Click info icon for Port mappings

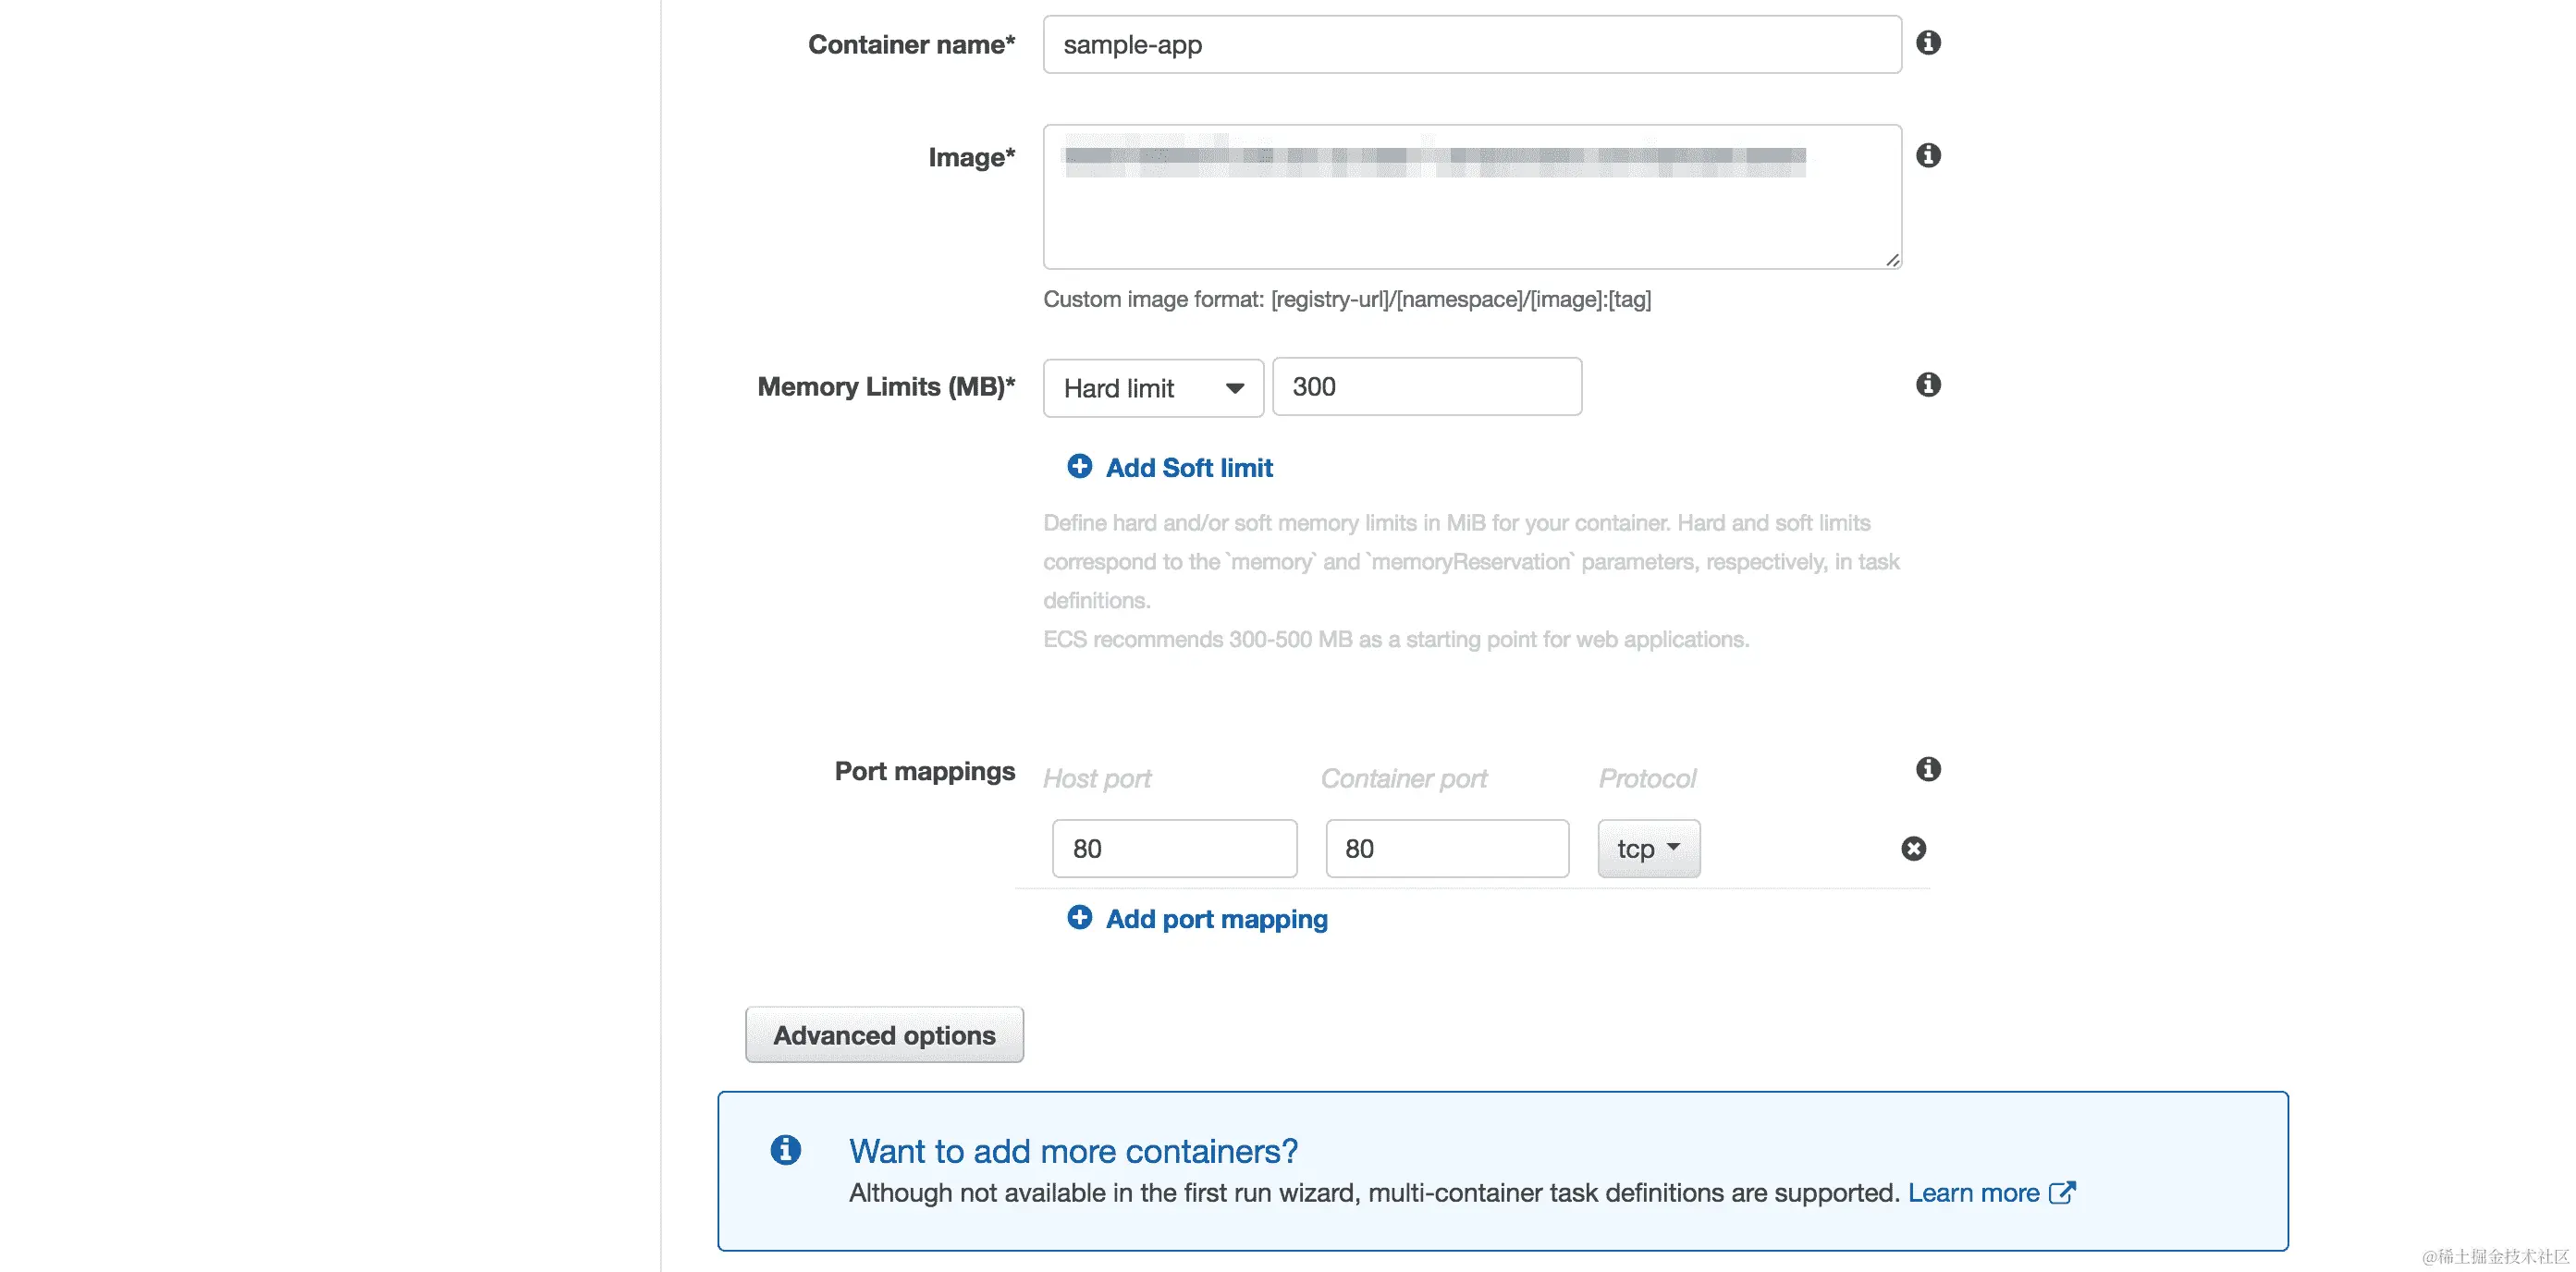1928,769
